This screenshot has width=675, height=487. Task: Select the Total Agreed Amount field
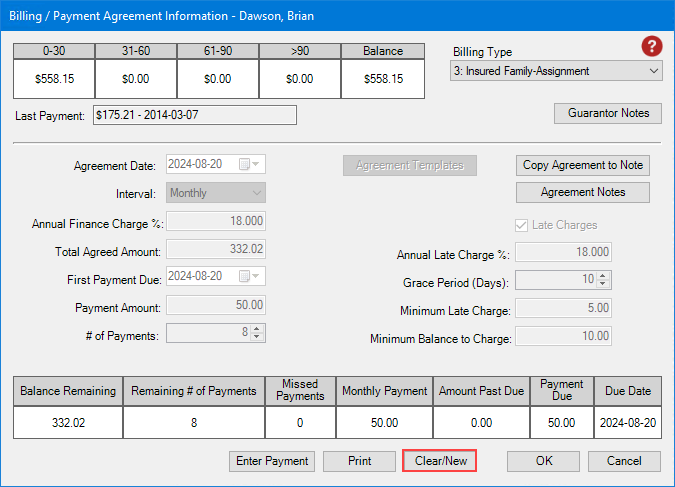pos(216,249)
